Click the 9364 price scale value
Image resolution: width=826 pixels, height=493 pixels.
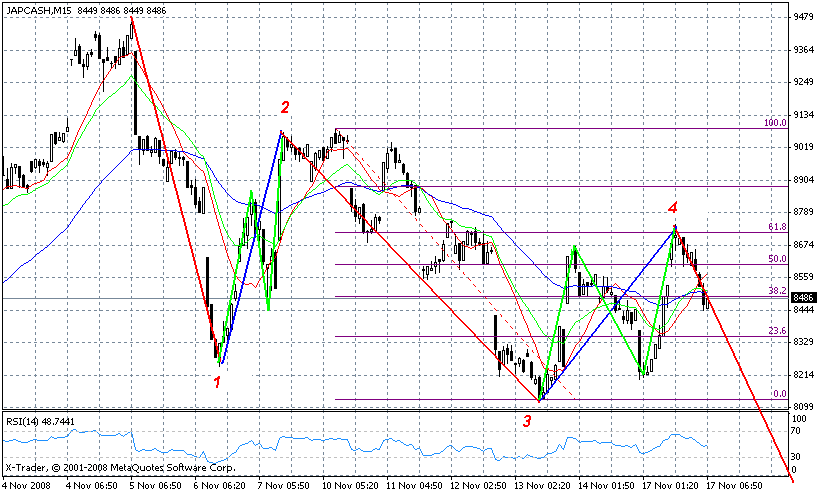[803, 50]
